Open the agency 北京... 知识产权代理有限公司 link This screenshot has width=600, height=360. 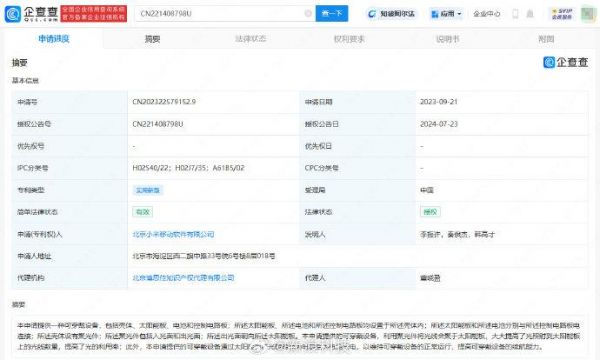point(183,278)
